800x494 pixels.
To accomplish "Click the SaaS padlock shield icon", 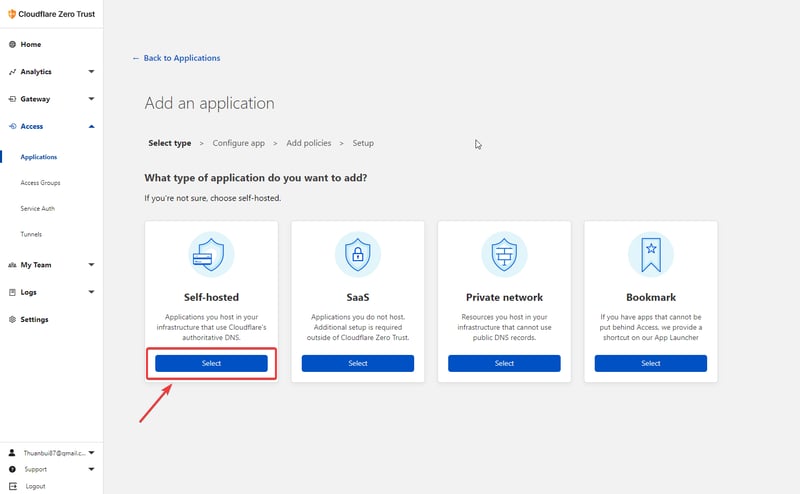I will click(x=357, y=254).
